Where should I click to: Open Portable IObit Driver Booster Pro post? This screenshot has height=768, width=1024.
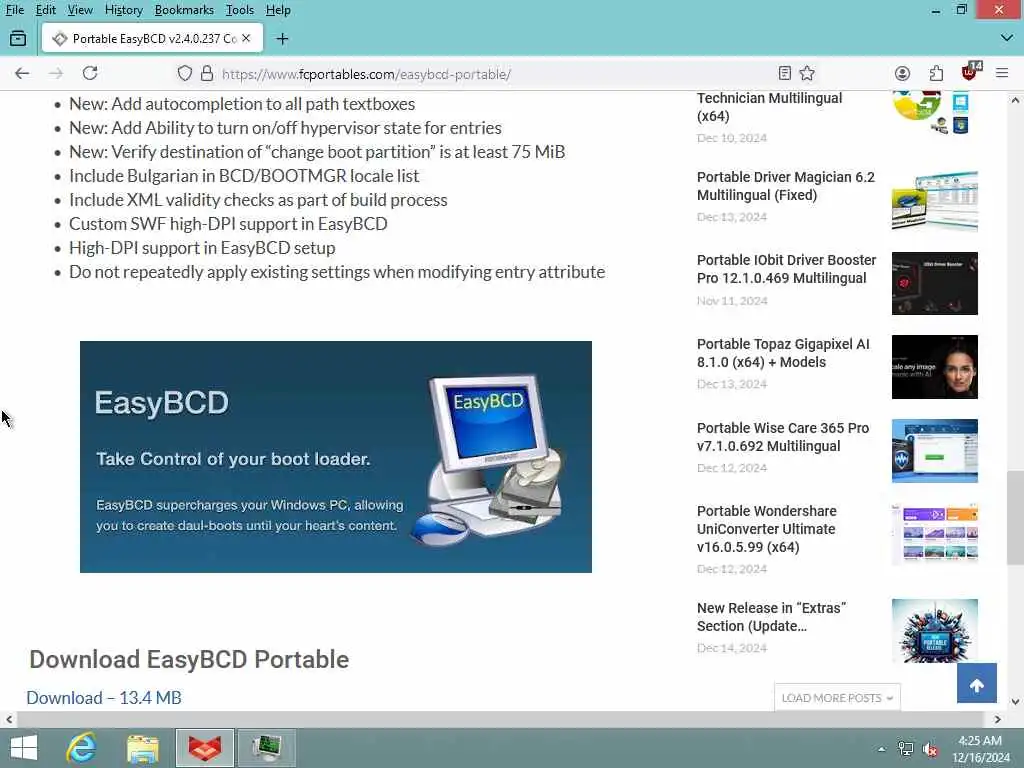pyautogui.click(x=786, y=269)
